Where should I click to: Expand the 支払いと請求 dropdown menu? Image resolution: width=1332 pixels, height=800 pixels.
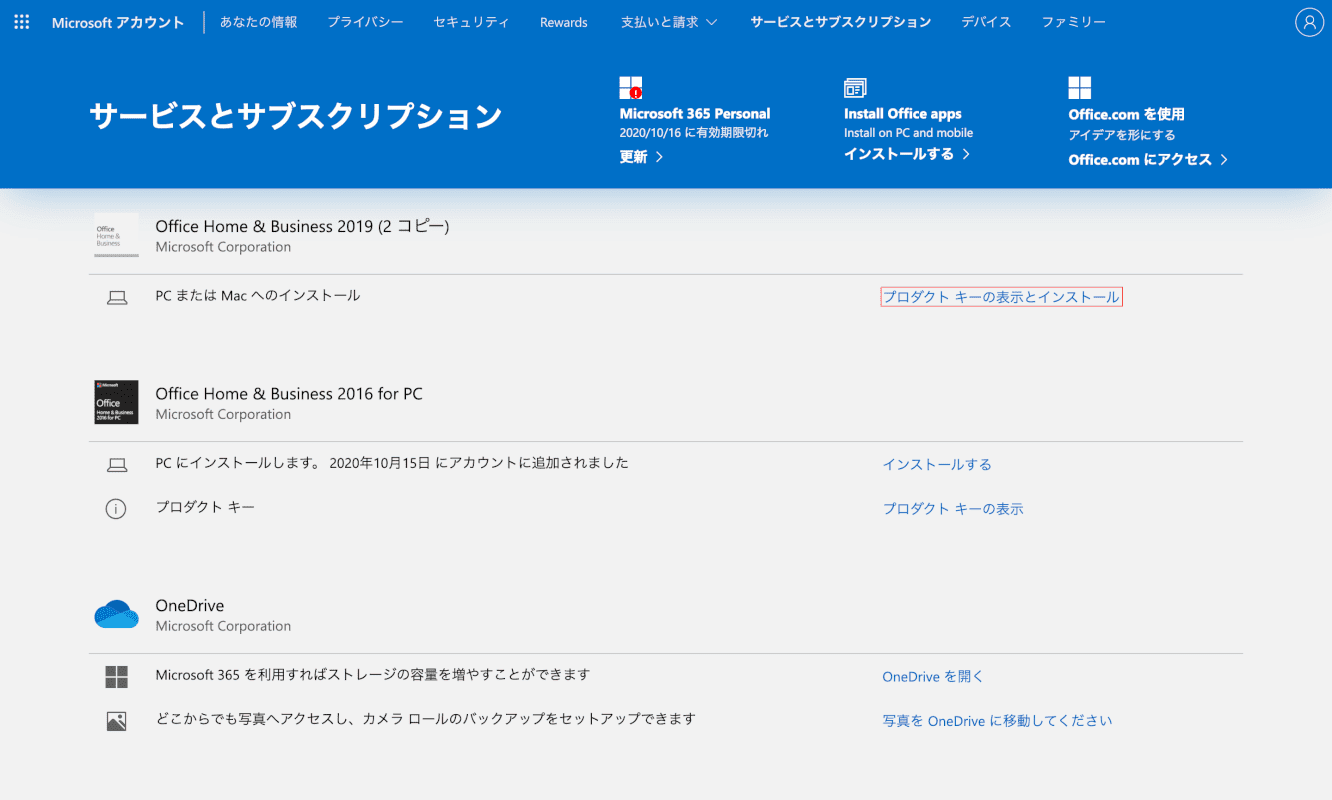(669, 22)
